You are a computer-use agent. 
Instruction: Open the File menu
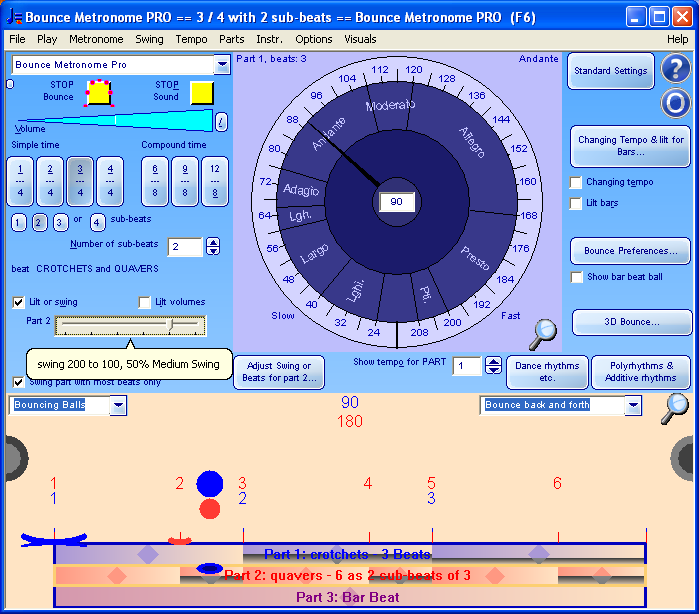(17, 39)
